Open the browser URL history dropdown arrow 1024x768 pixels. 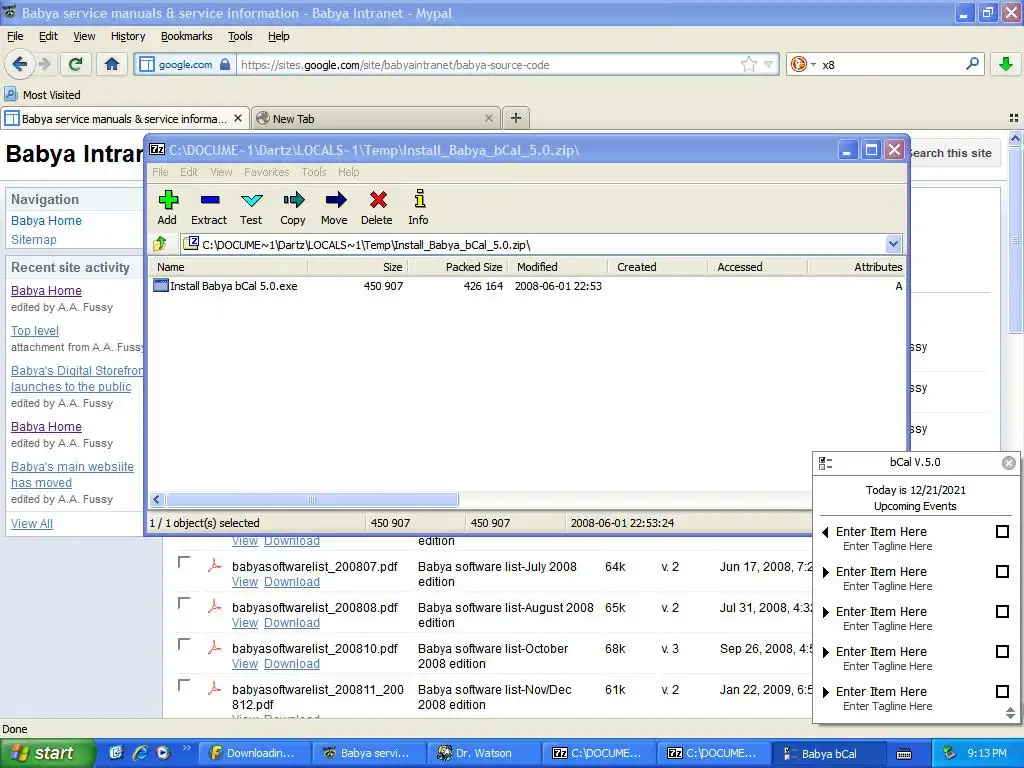769,64
